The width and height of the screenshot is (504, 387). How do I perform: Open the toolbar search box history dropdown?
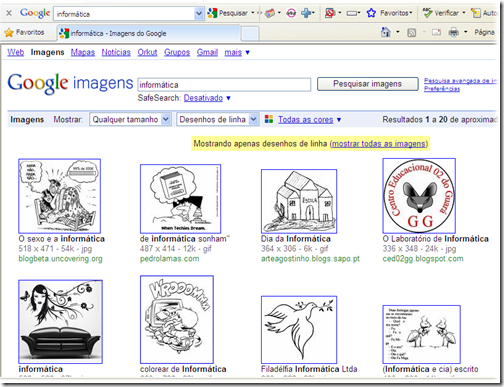199,14
